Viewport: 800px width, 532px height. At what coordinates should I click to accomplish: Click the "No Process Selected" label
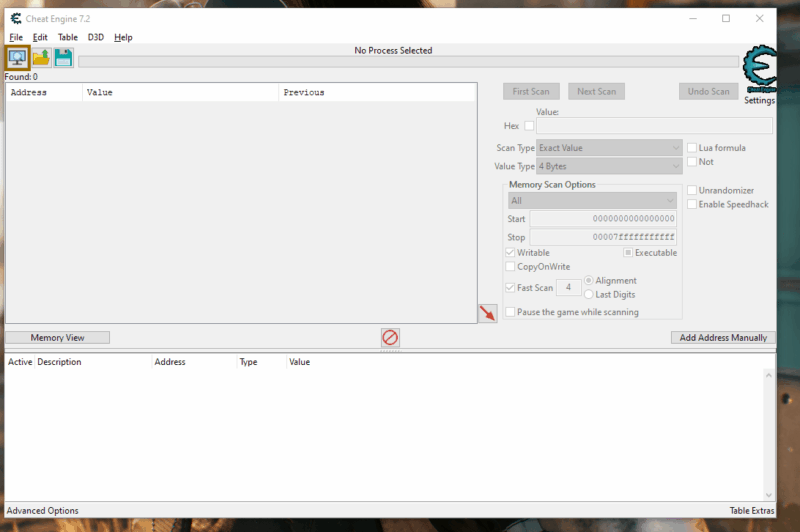pyautogui.click(x=393, y=50)
